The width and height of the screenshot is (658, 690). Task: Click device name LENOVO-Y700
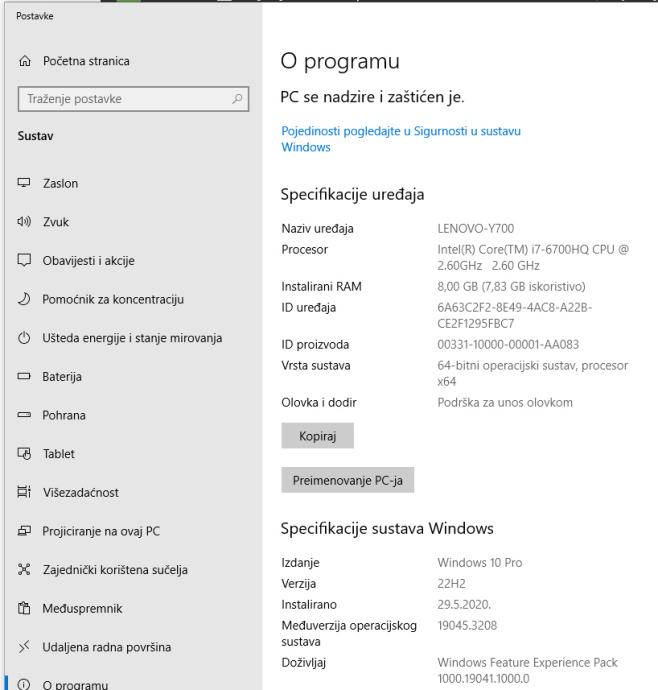475,228
